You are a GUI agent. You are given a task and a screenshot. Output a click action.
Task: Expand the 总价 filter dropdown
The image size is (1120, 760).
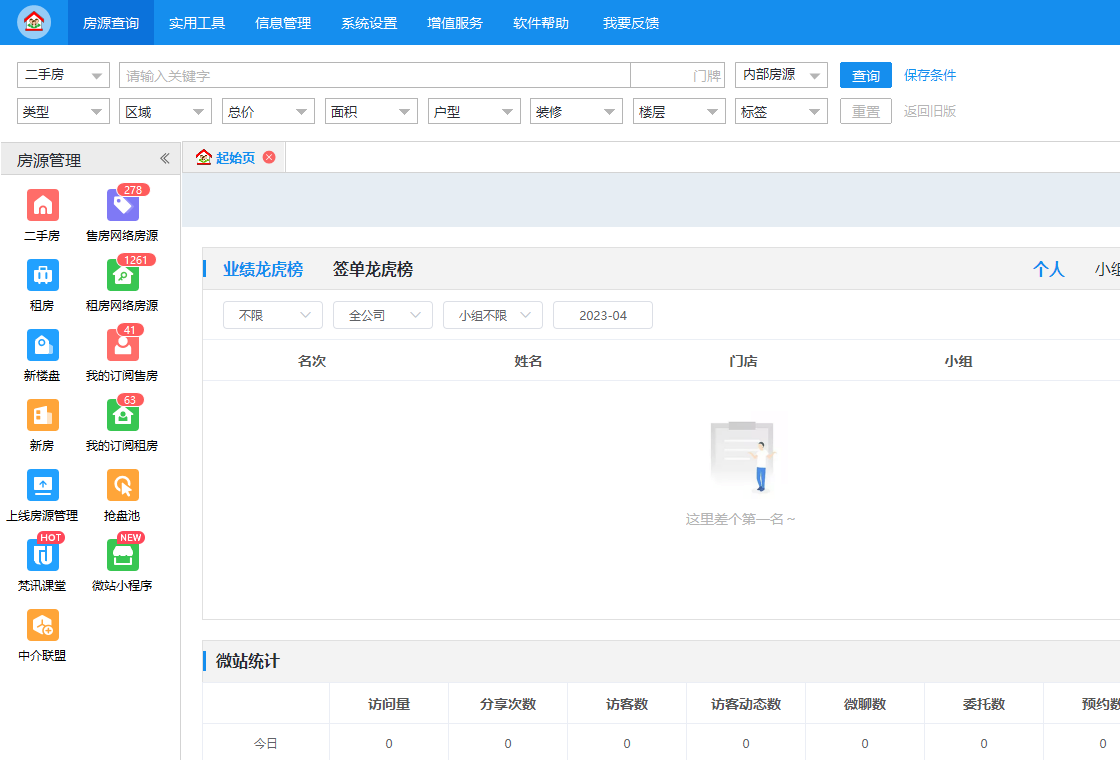point(269,111)
